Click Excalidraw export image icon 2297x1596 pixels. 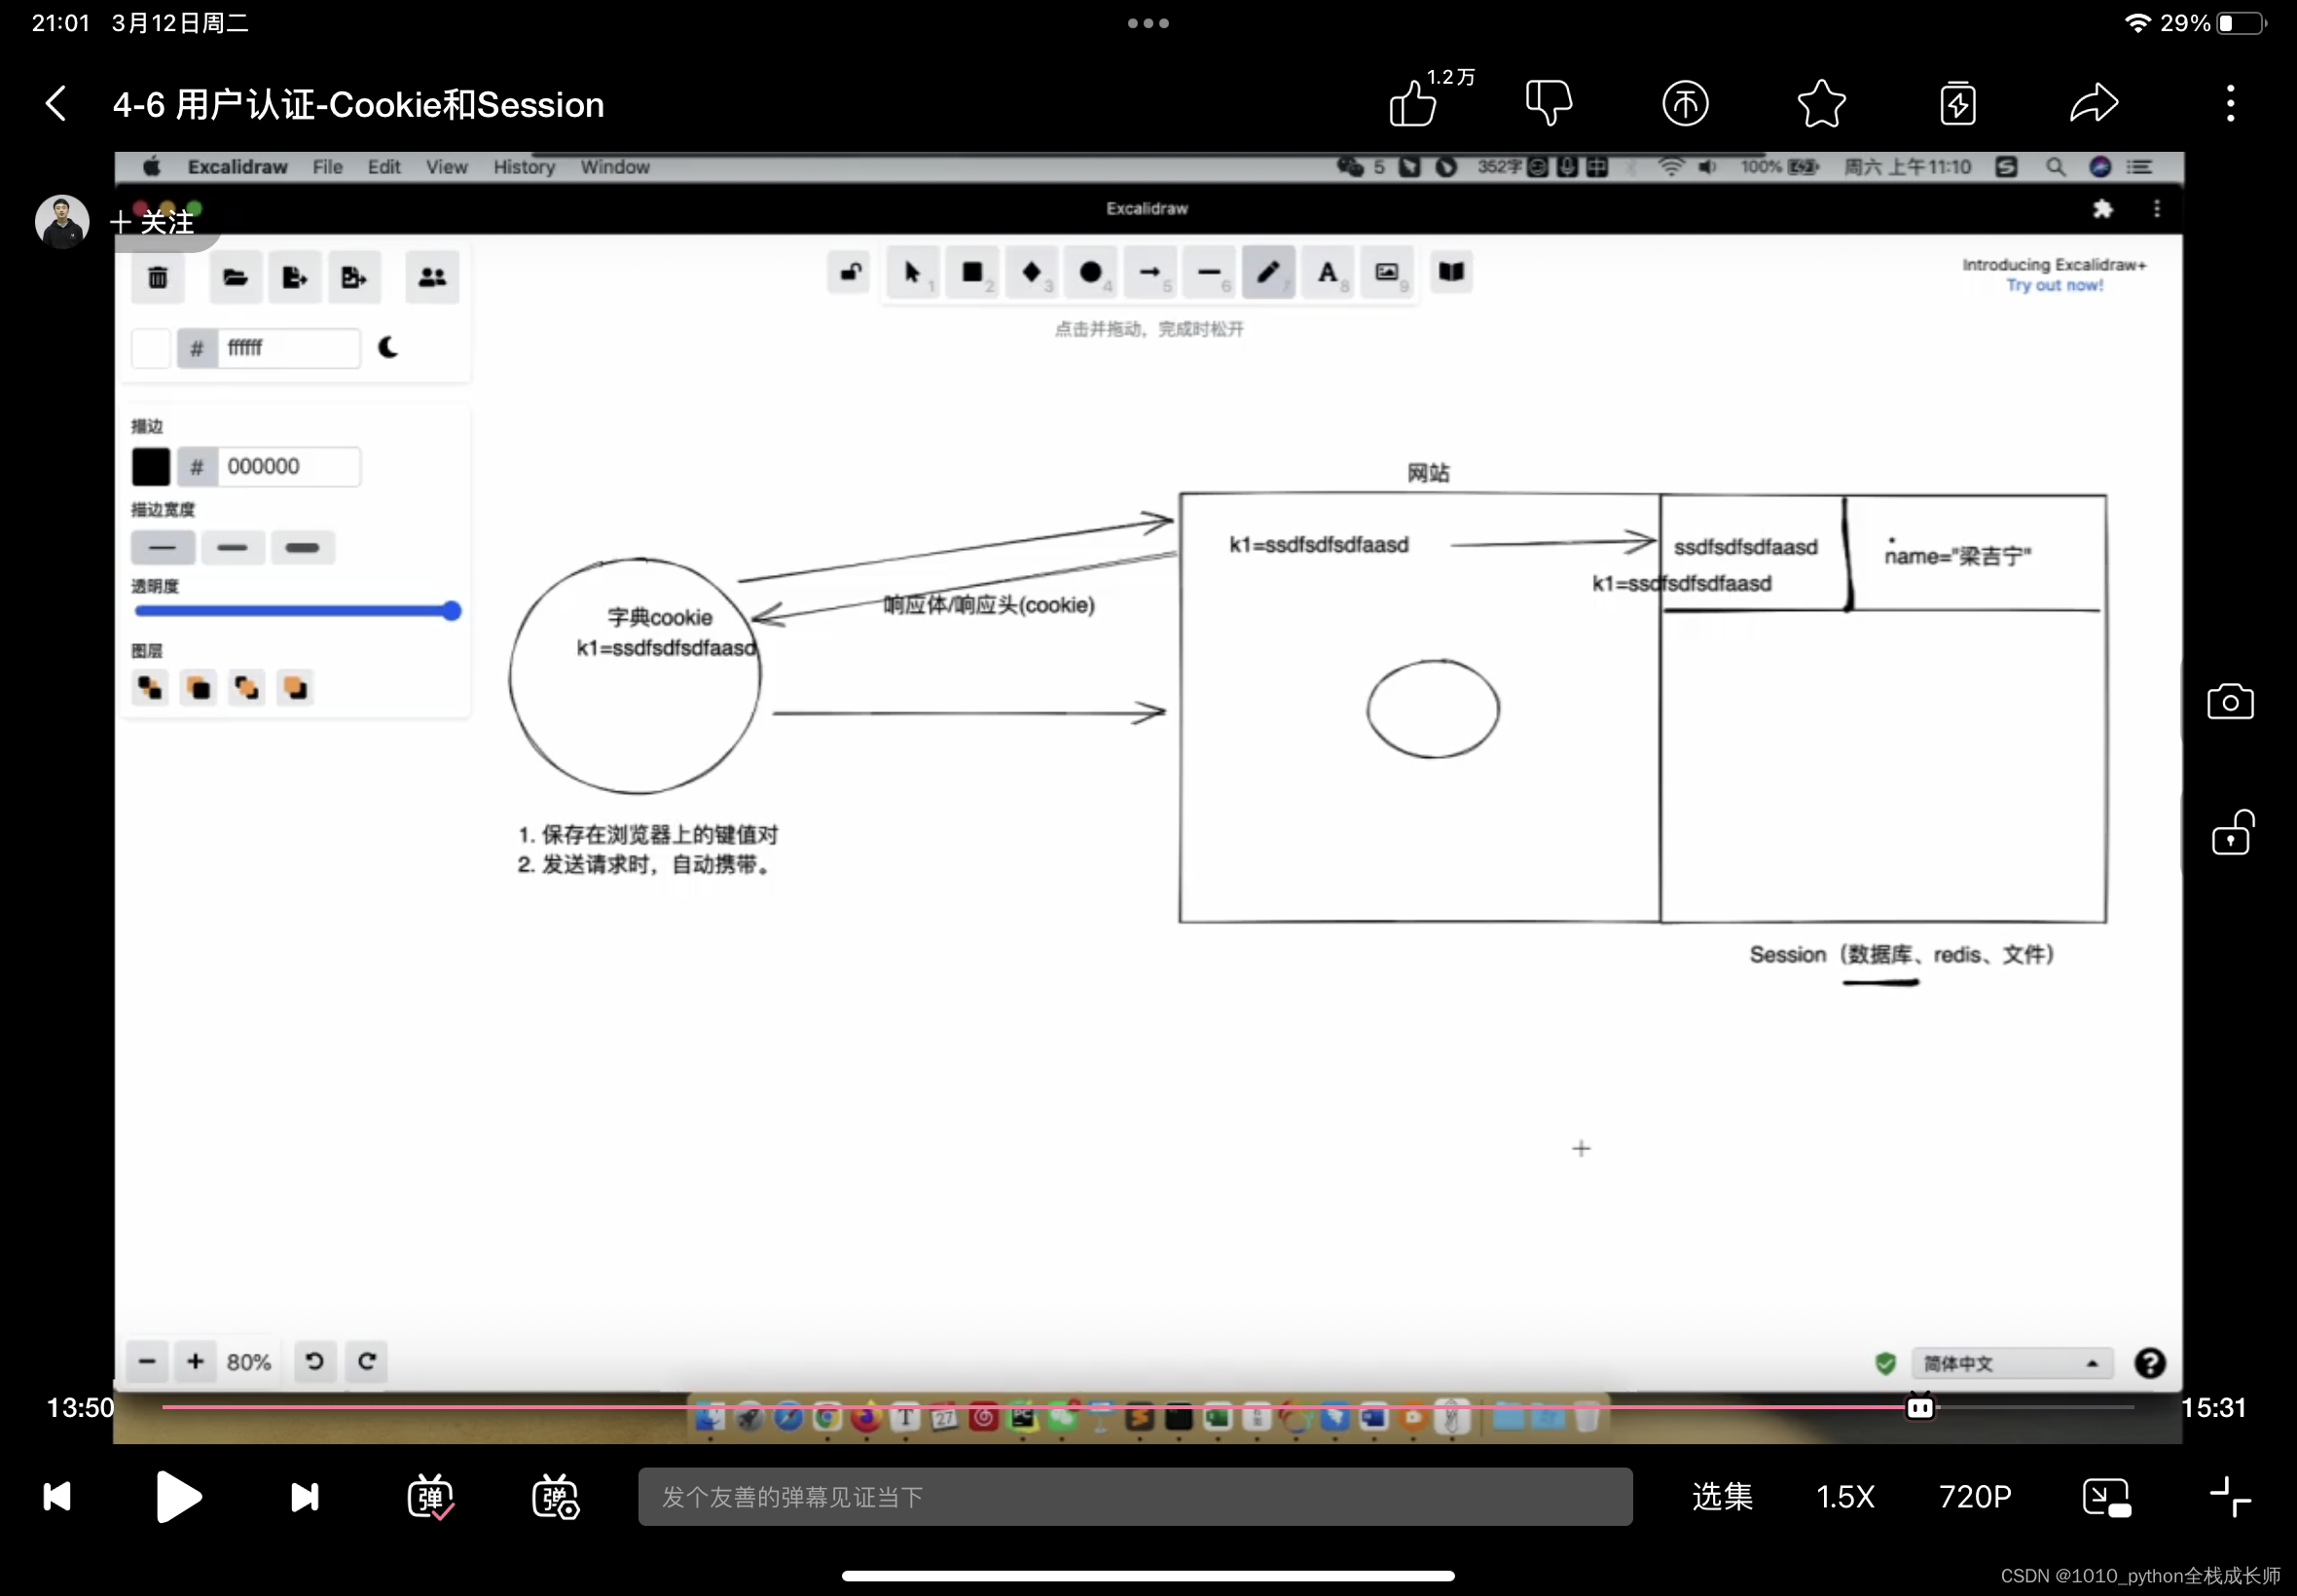tap(354, 277)
